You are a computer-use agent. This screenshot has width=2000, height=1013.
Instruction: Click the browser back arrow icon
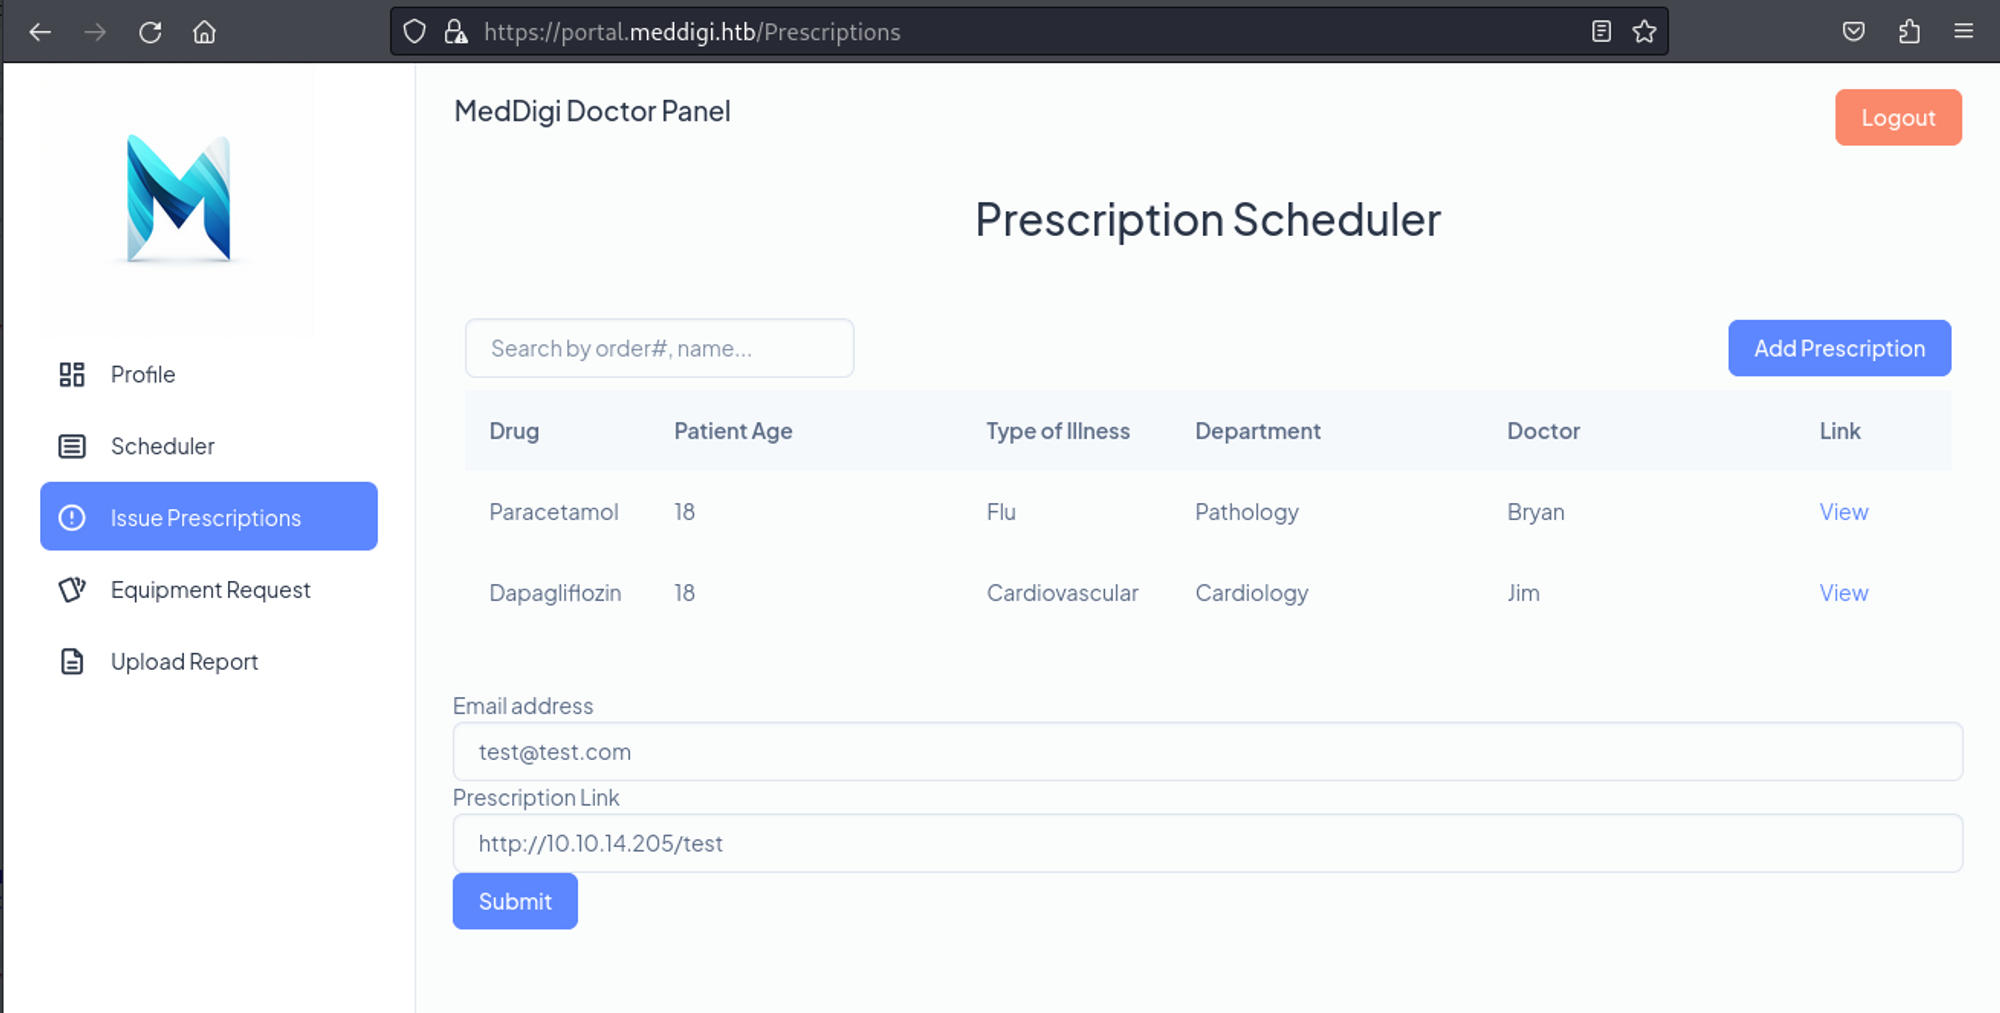click(40, 32)
